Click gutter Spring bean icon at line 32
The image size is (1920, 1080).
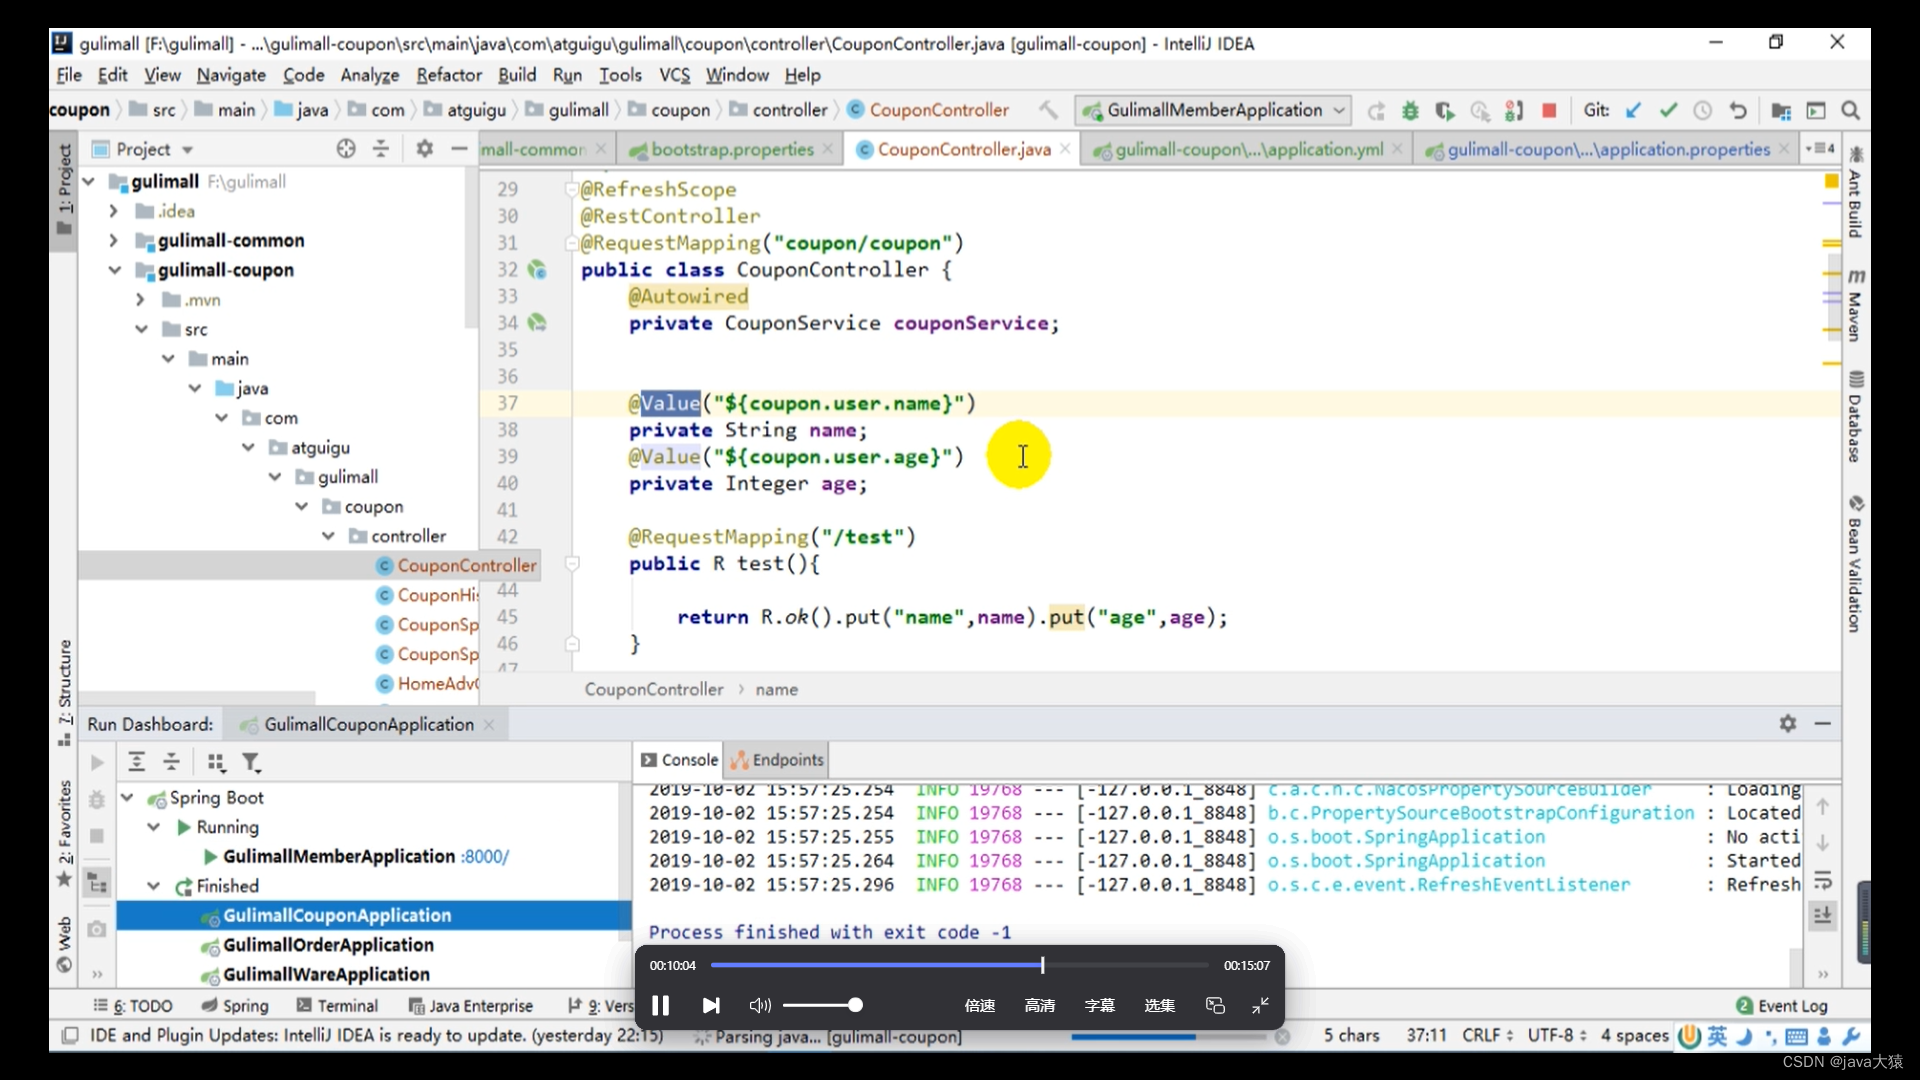coord(537,270)
